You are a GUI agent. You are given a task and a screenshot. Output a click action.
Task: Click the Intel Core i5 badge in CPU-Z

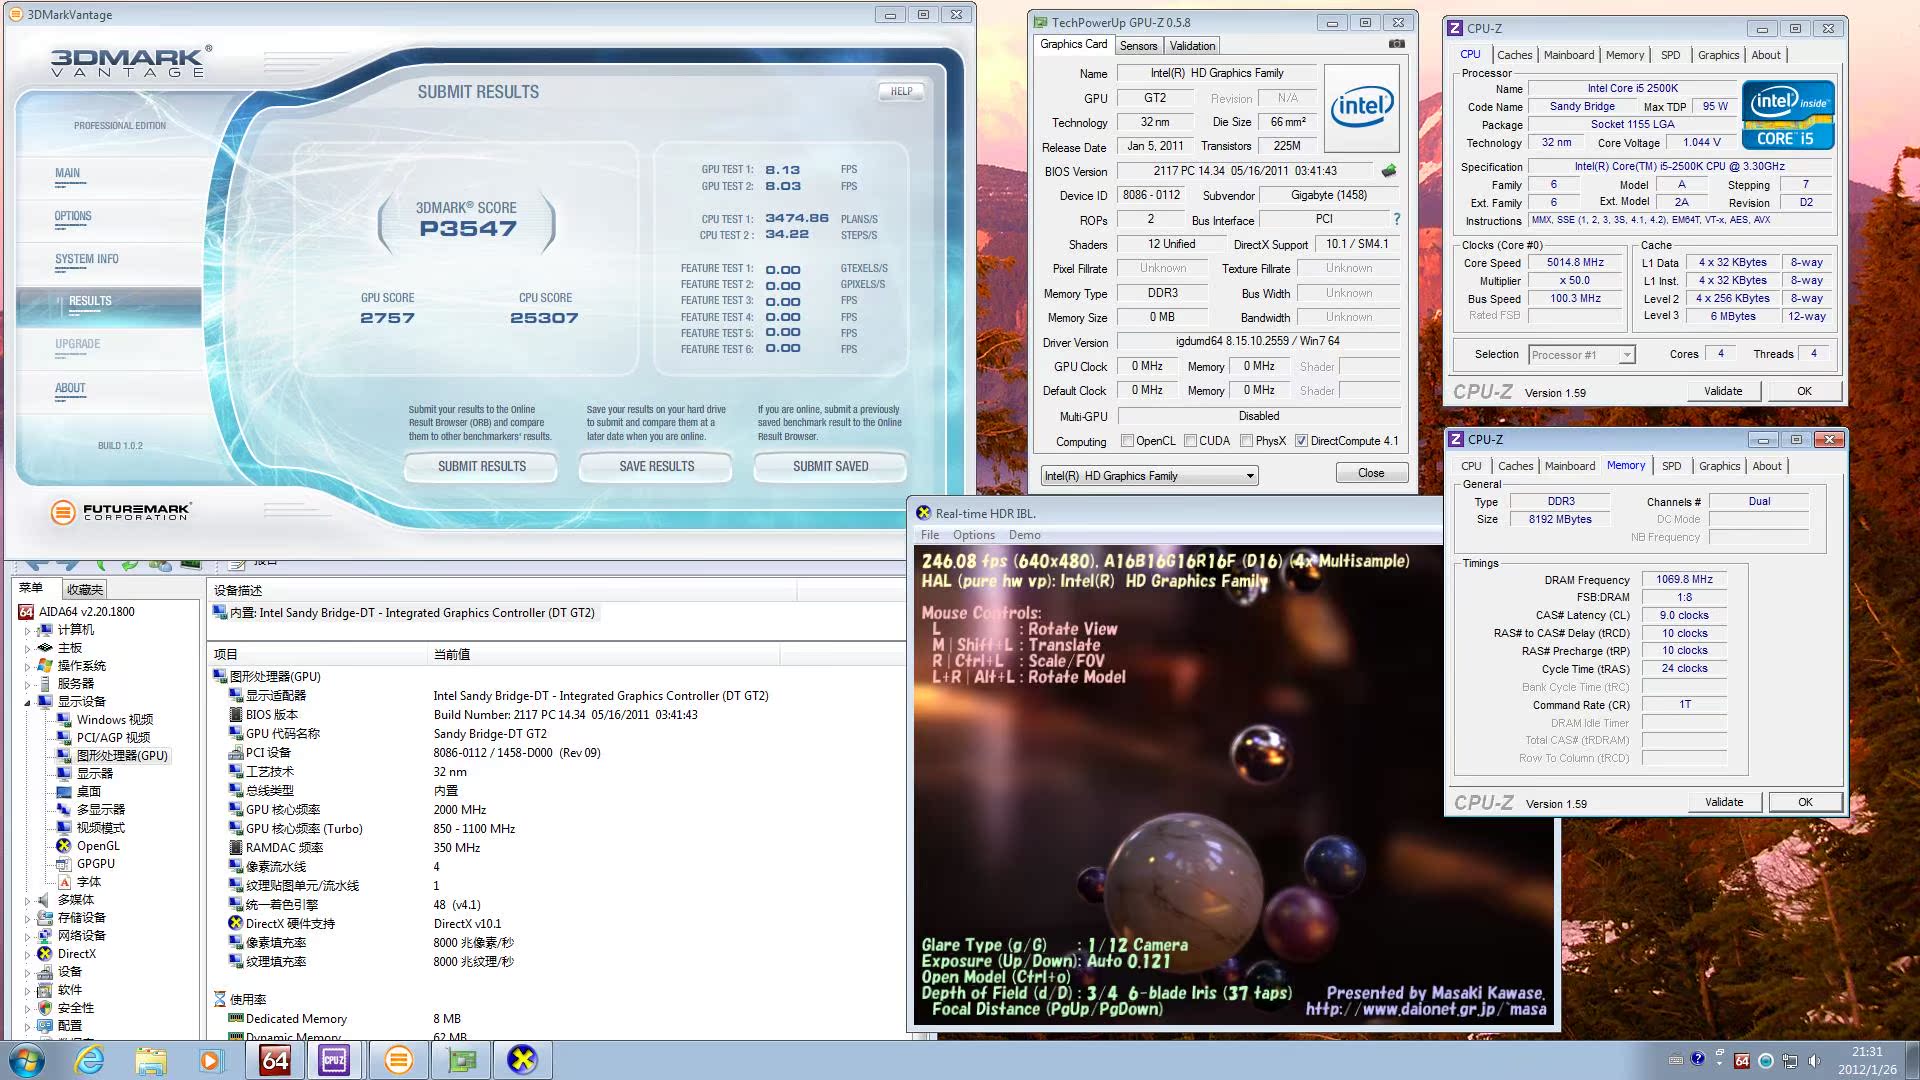coord(1788,115)
